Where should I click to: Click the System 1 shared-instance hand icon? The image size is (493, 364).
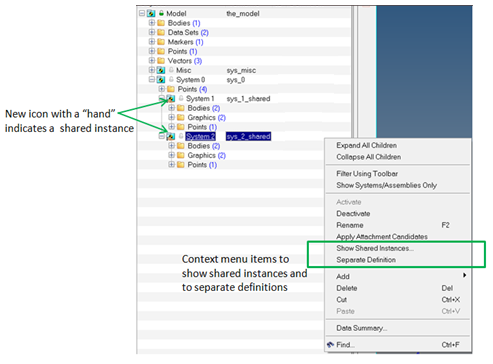(171, 99)
